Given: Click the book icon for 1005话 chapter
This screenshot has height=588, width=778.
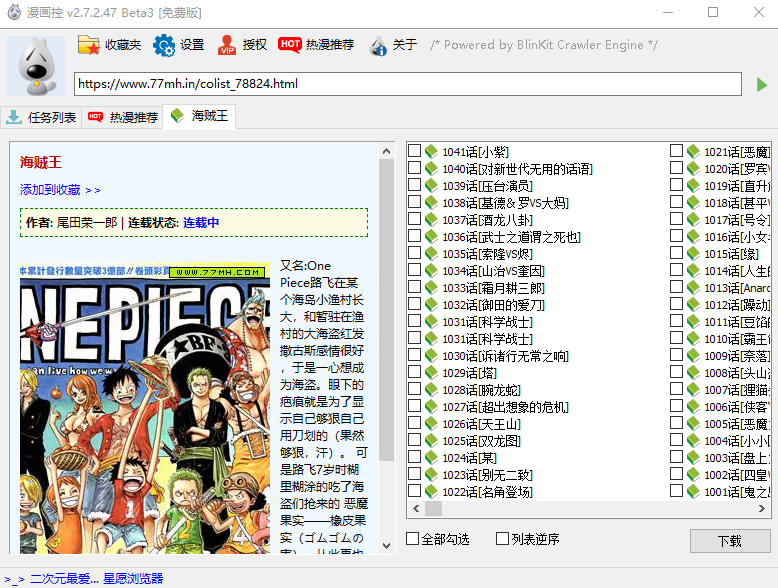Looking at the screenshot, I should point(693,423).
